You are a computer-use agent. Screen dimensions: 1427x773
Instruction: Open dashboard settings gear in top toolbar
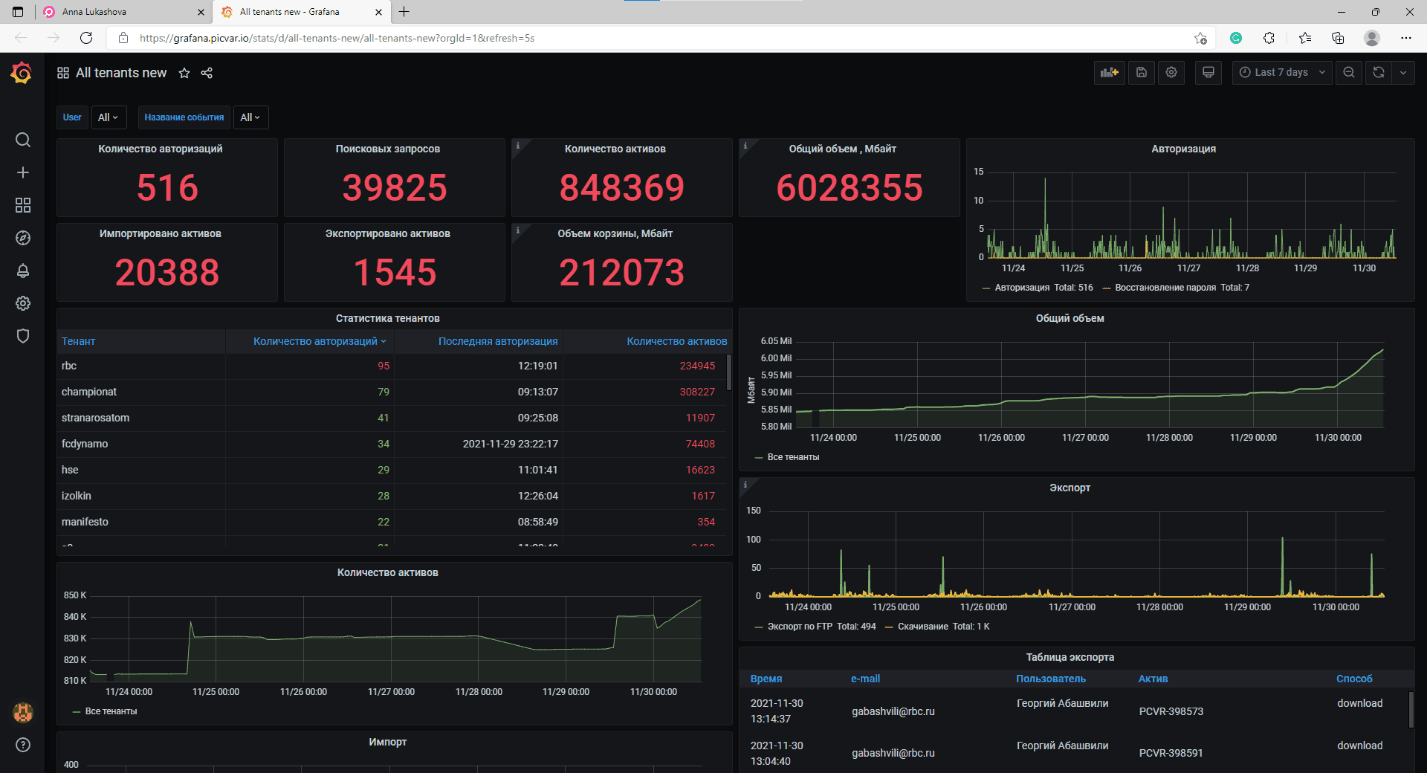[x=1172, y=73]
